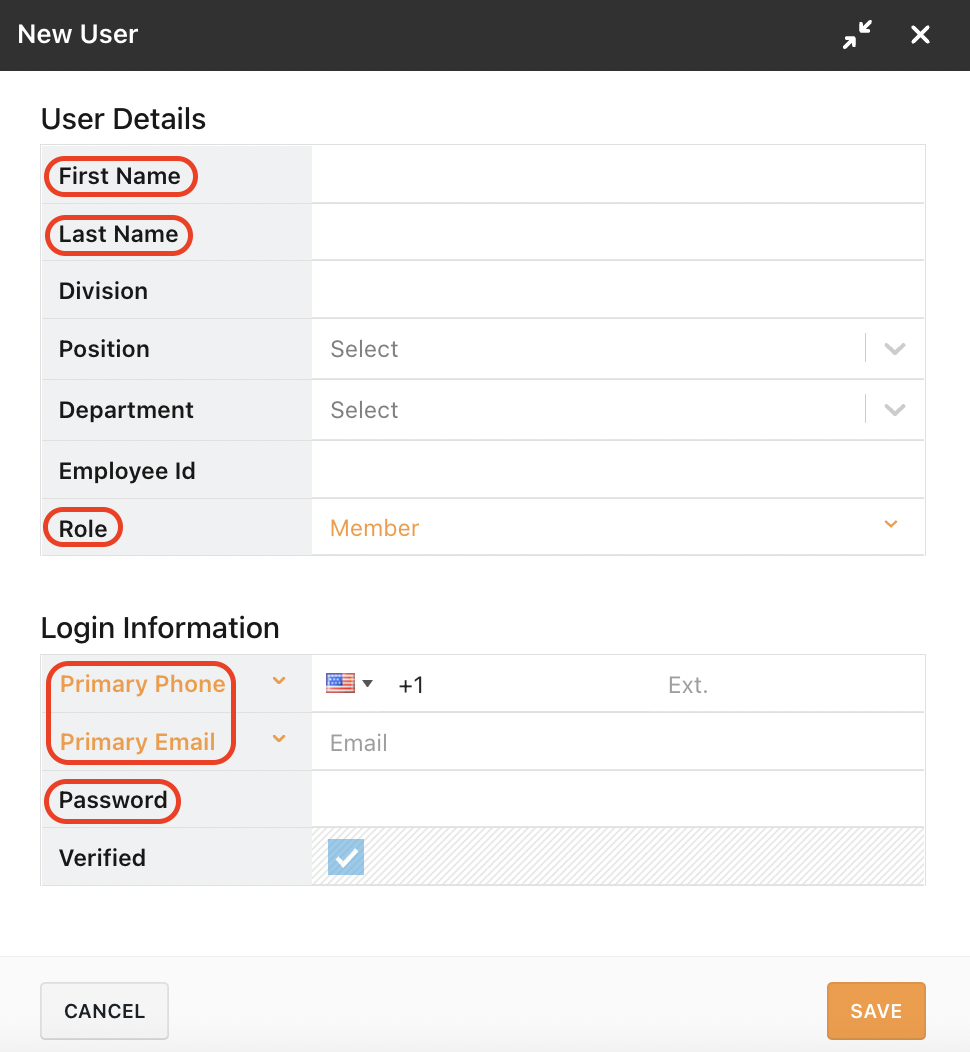This screenshot has width=970, height=1052.
Task: Click the Employee Id input field
Action: (618, 470)
